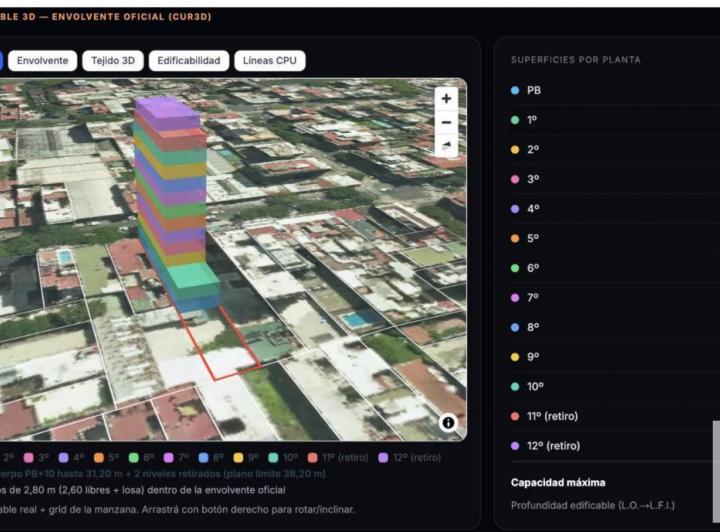This screenshot has width=720, height=532.
Task: Click the orange 5º color dot in panel
Action: [x=515, y=238]
